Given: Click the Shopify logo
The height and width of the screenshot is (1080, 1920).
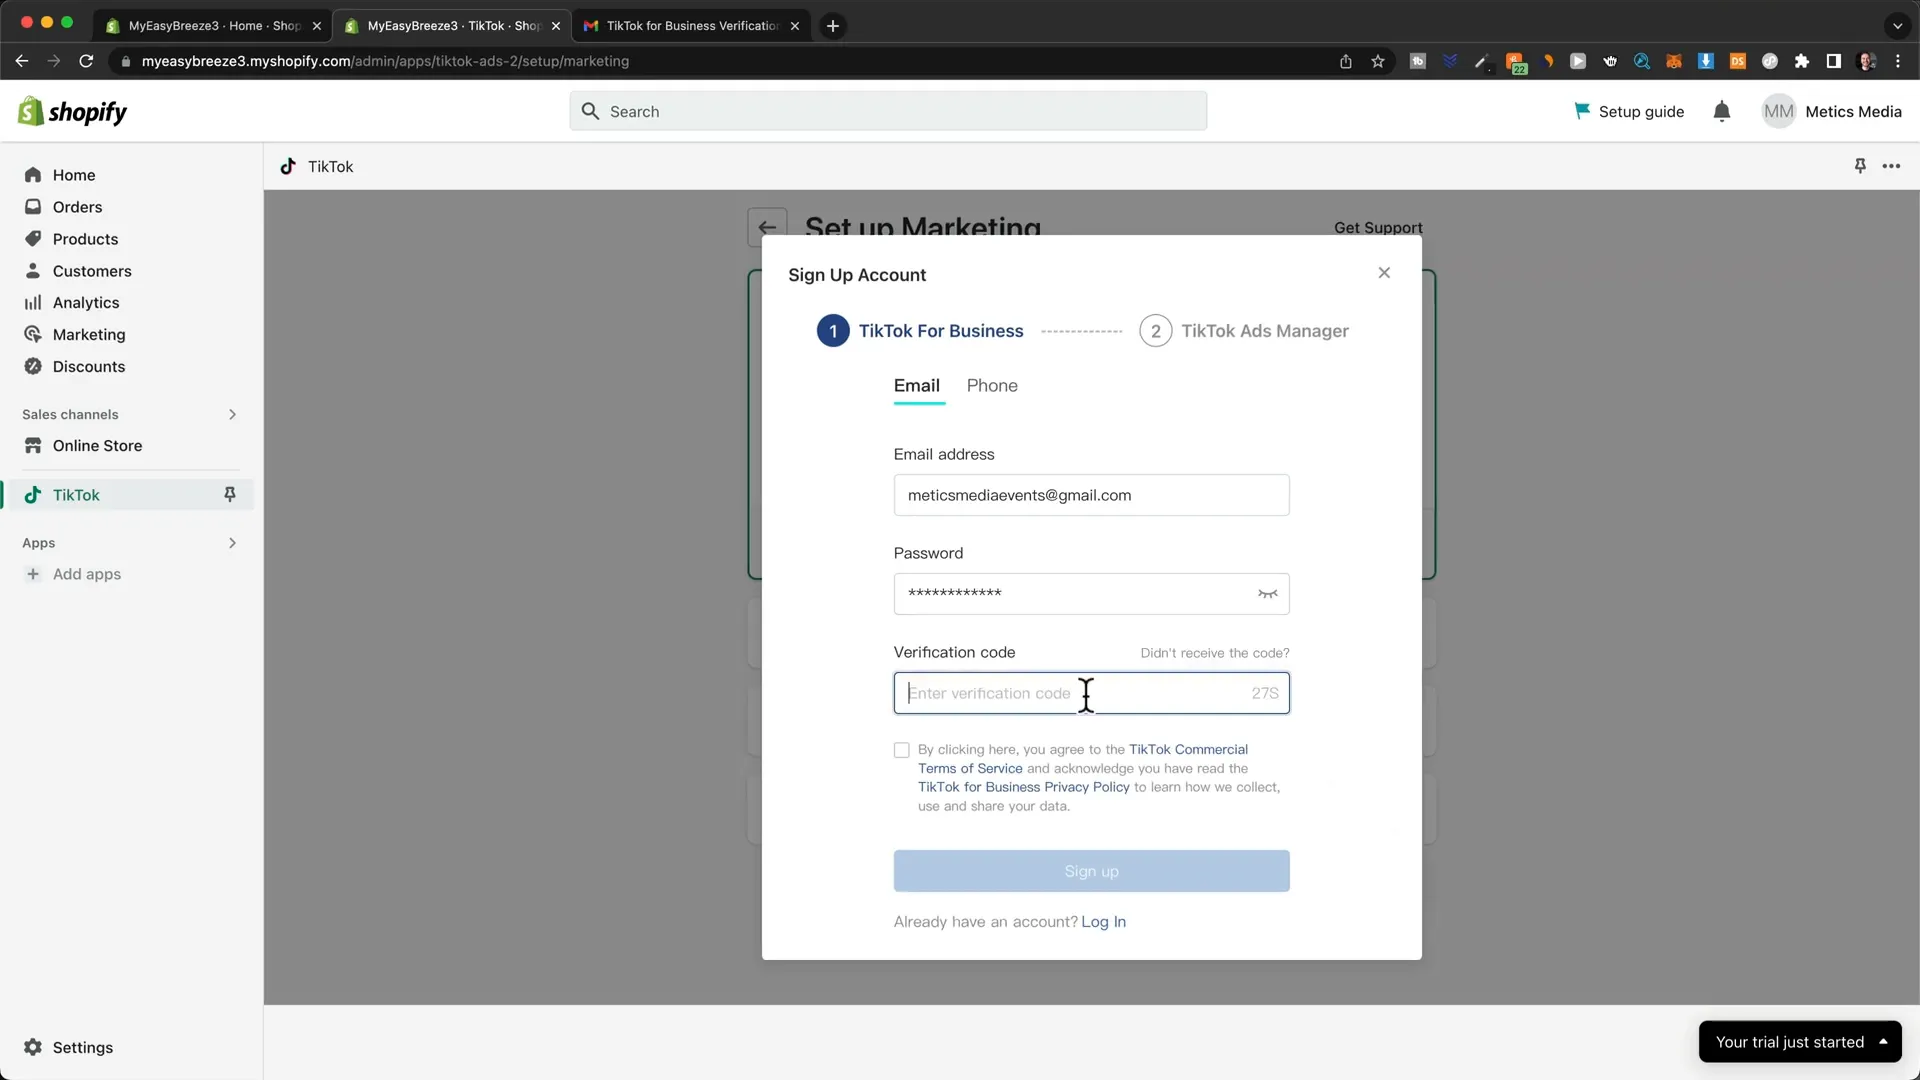Looking at the screenshot, I should pos(72,111).
